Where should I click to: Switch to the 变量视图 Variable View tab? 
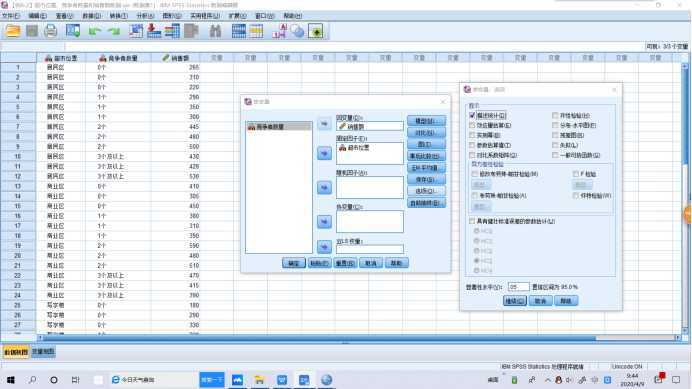[43, 352]
